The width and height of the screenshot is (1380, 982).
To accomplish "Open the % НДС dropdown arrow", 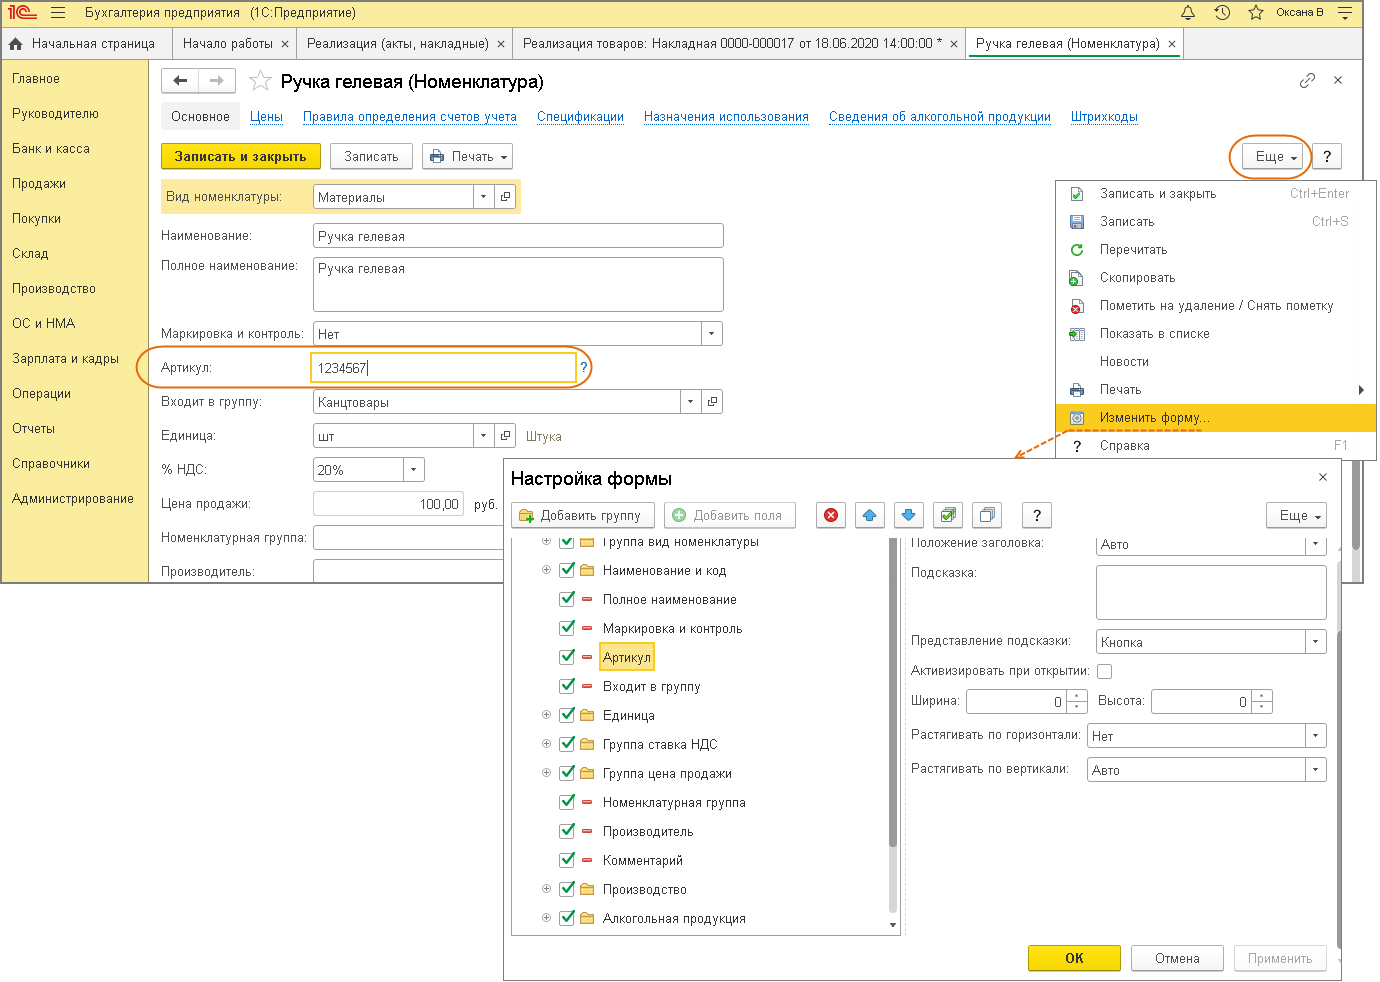I will (414, 470).
